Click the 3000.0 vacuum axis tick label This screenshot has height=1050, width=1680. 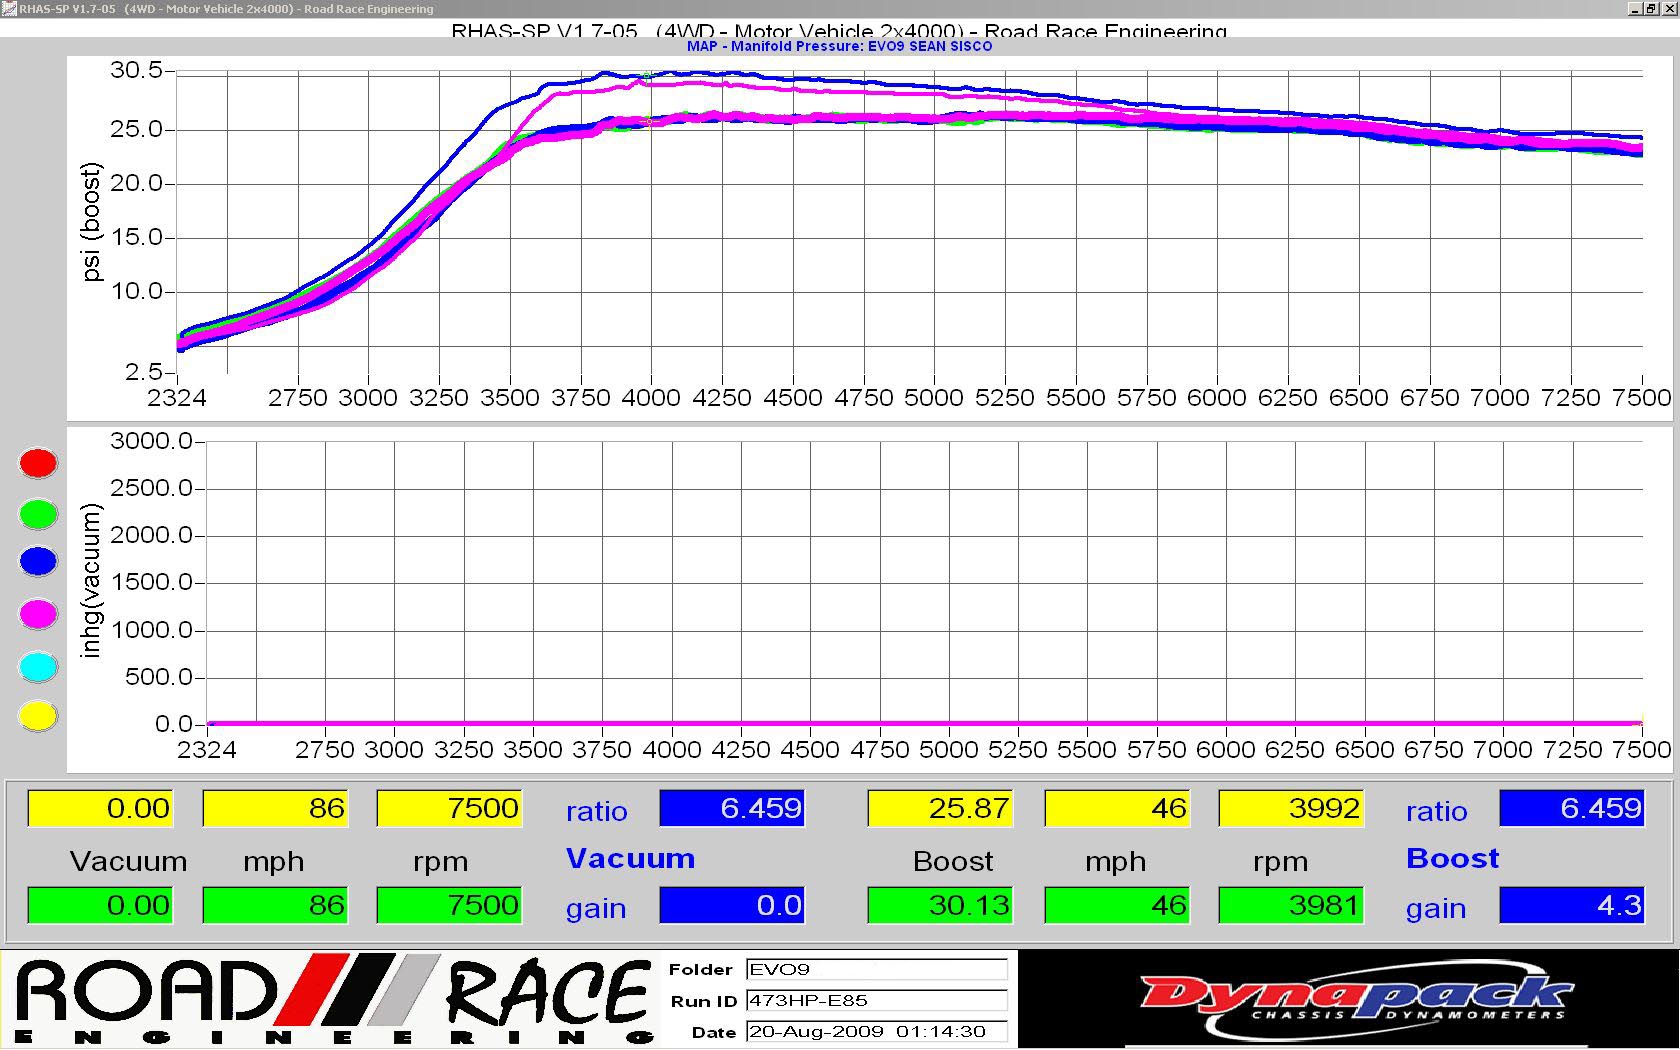coord(151,441)
